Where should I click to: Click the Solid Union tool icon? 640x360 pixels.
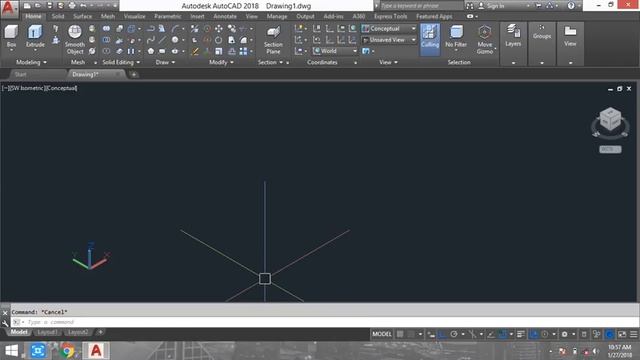click(x=106, y=29)
